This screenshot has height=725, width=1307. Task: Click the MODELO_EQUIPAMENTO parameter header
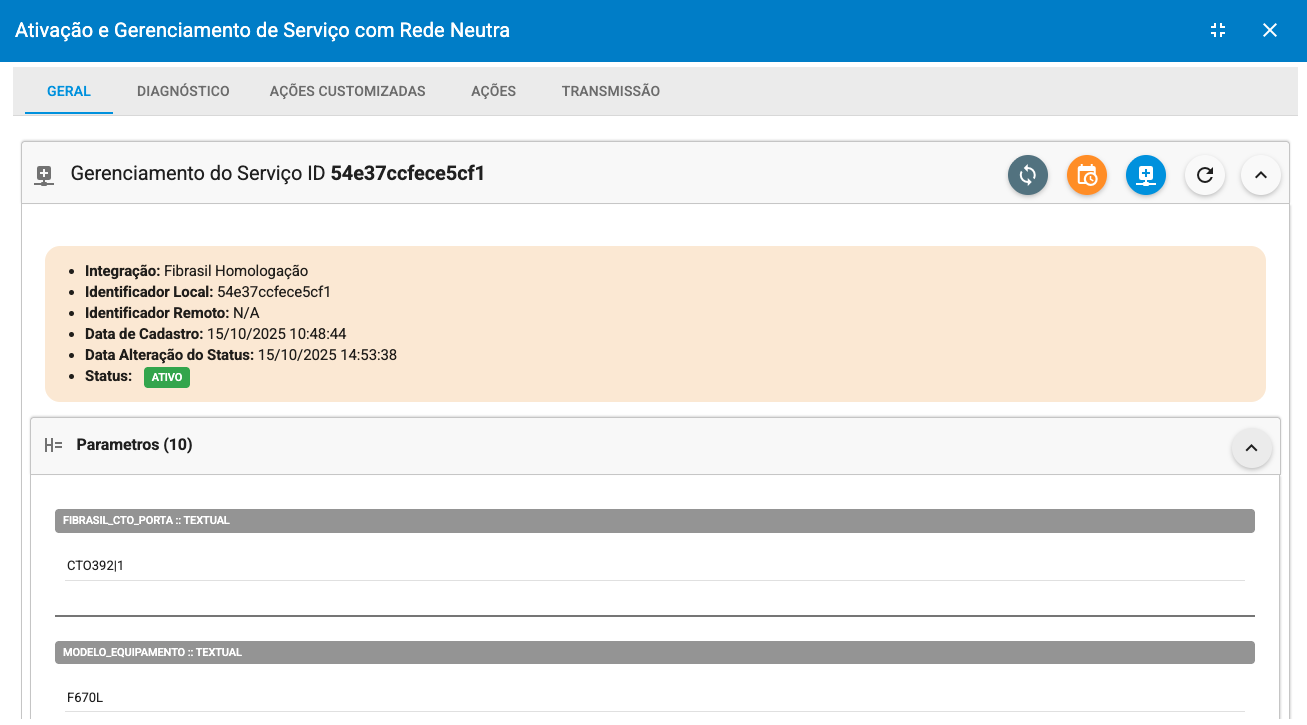[654, 652]
